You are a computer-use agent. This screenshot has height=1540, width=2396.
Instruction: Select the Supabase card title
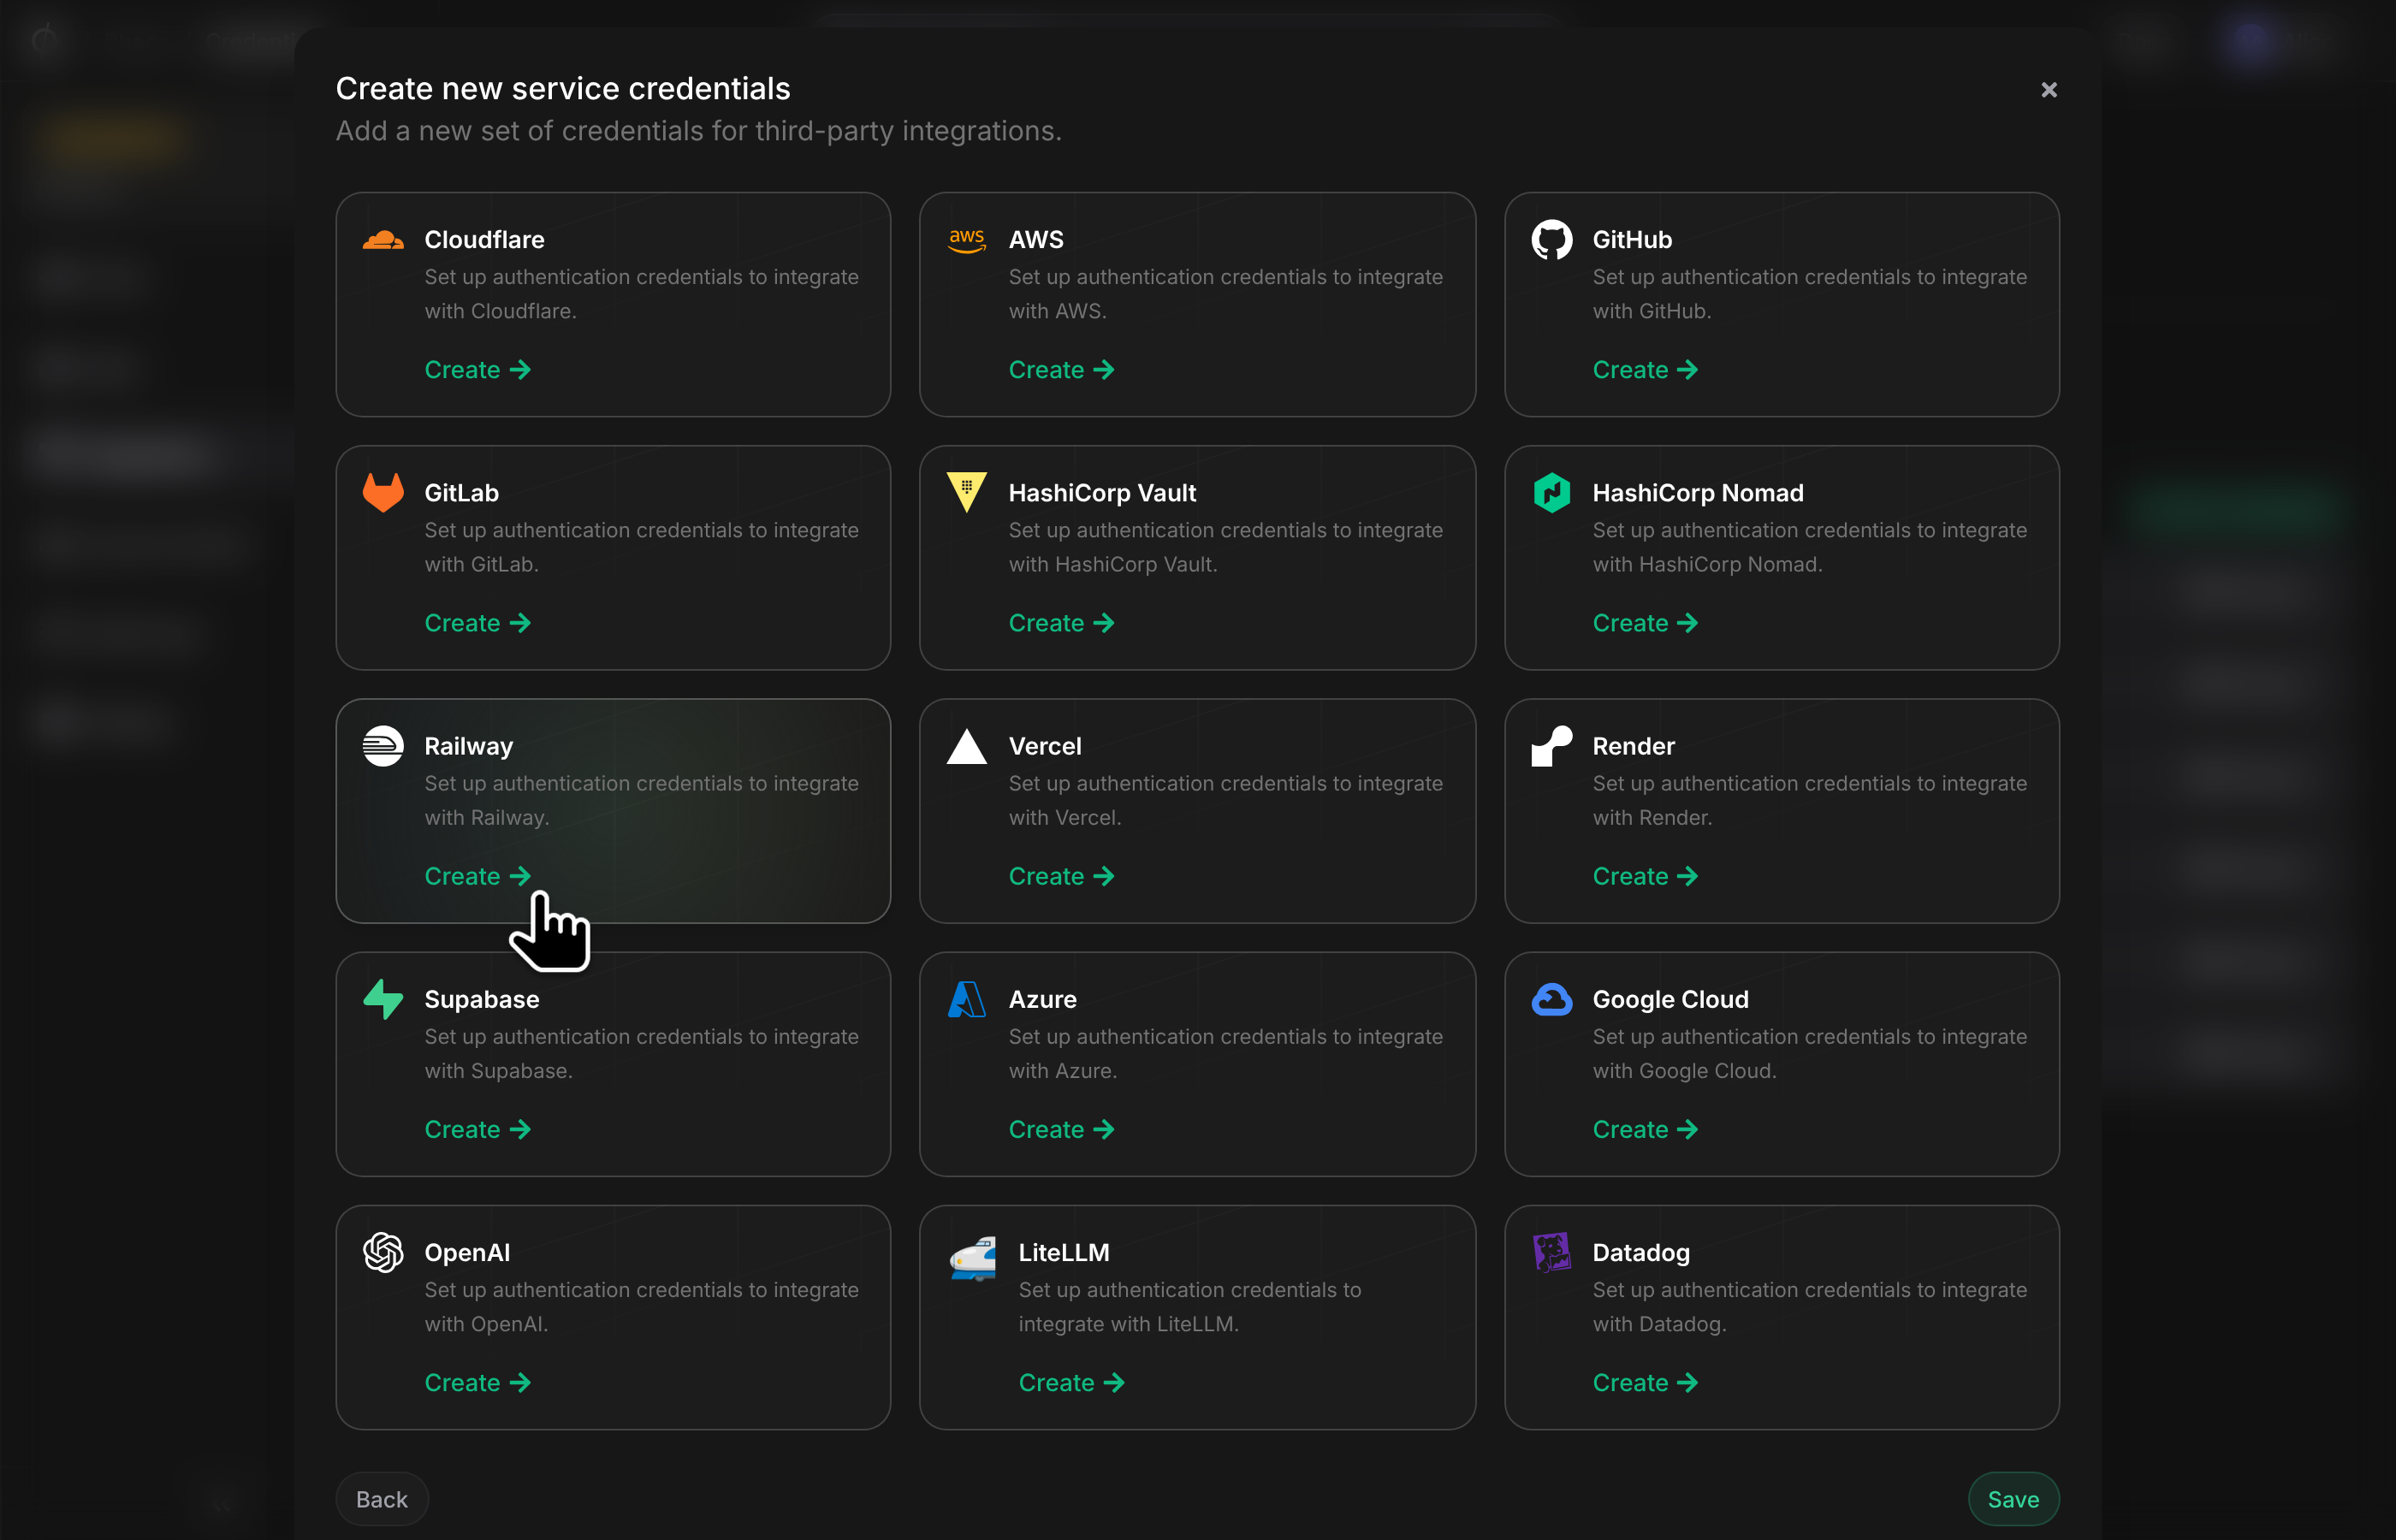(482, 999)
